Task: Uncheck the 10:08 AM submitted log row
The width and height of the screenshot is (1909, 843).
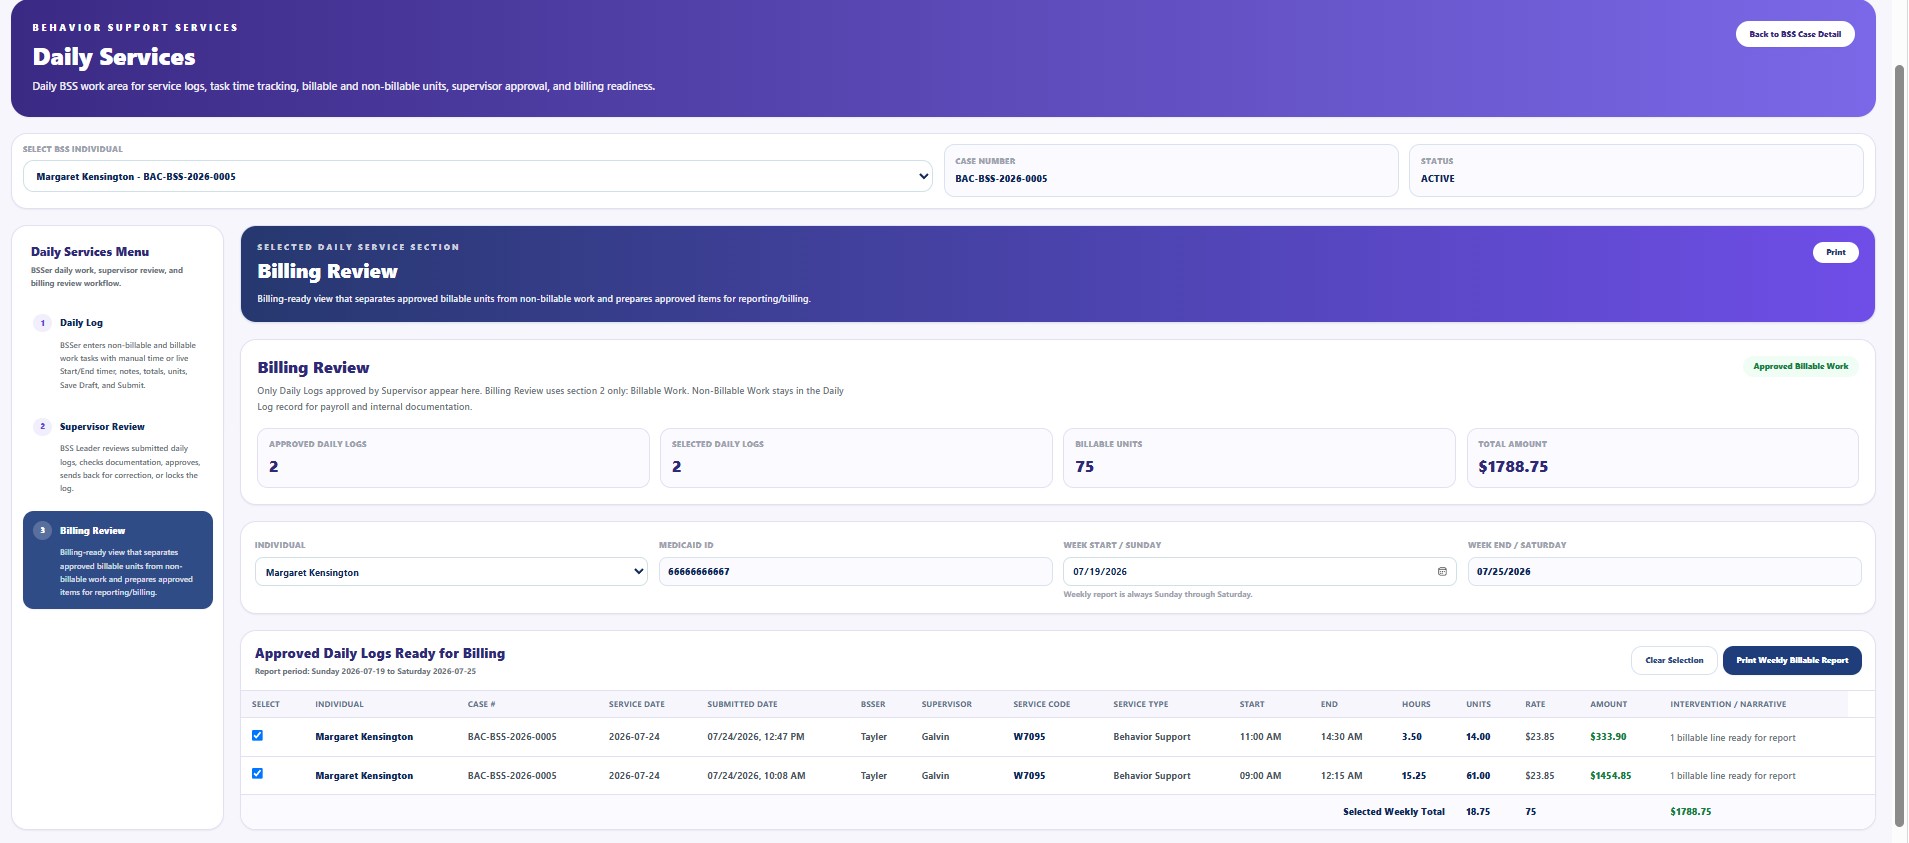Action: point(257,773)
